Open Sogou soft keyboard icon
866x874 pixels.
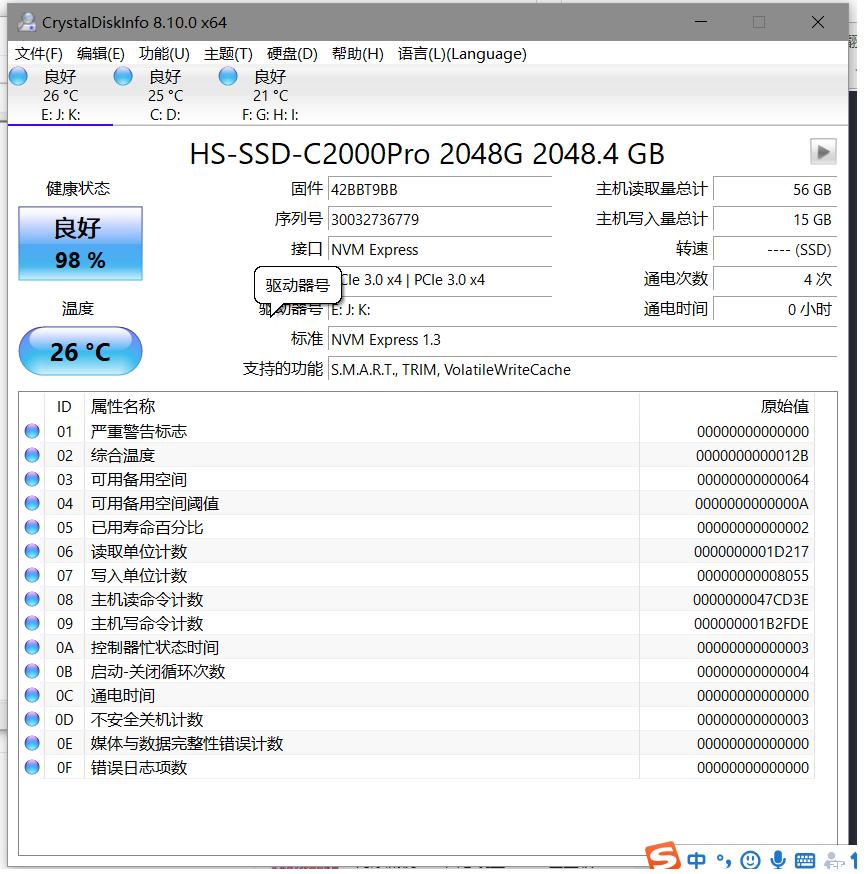pyautogui.click(x=805, y=861)
